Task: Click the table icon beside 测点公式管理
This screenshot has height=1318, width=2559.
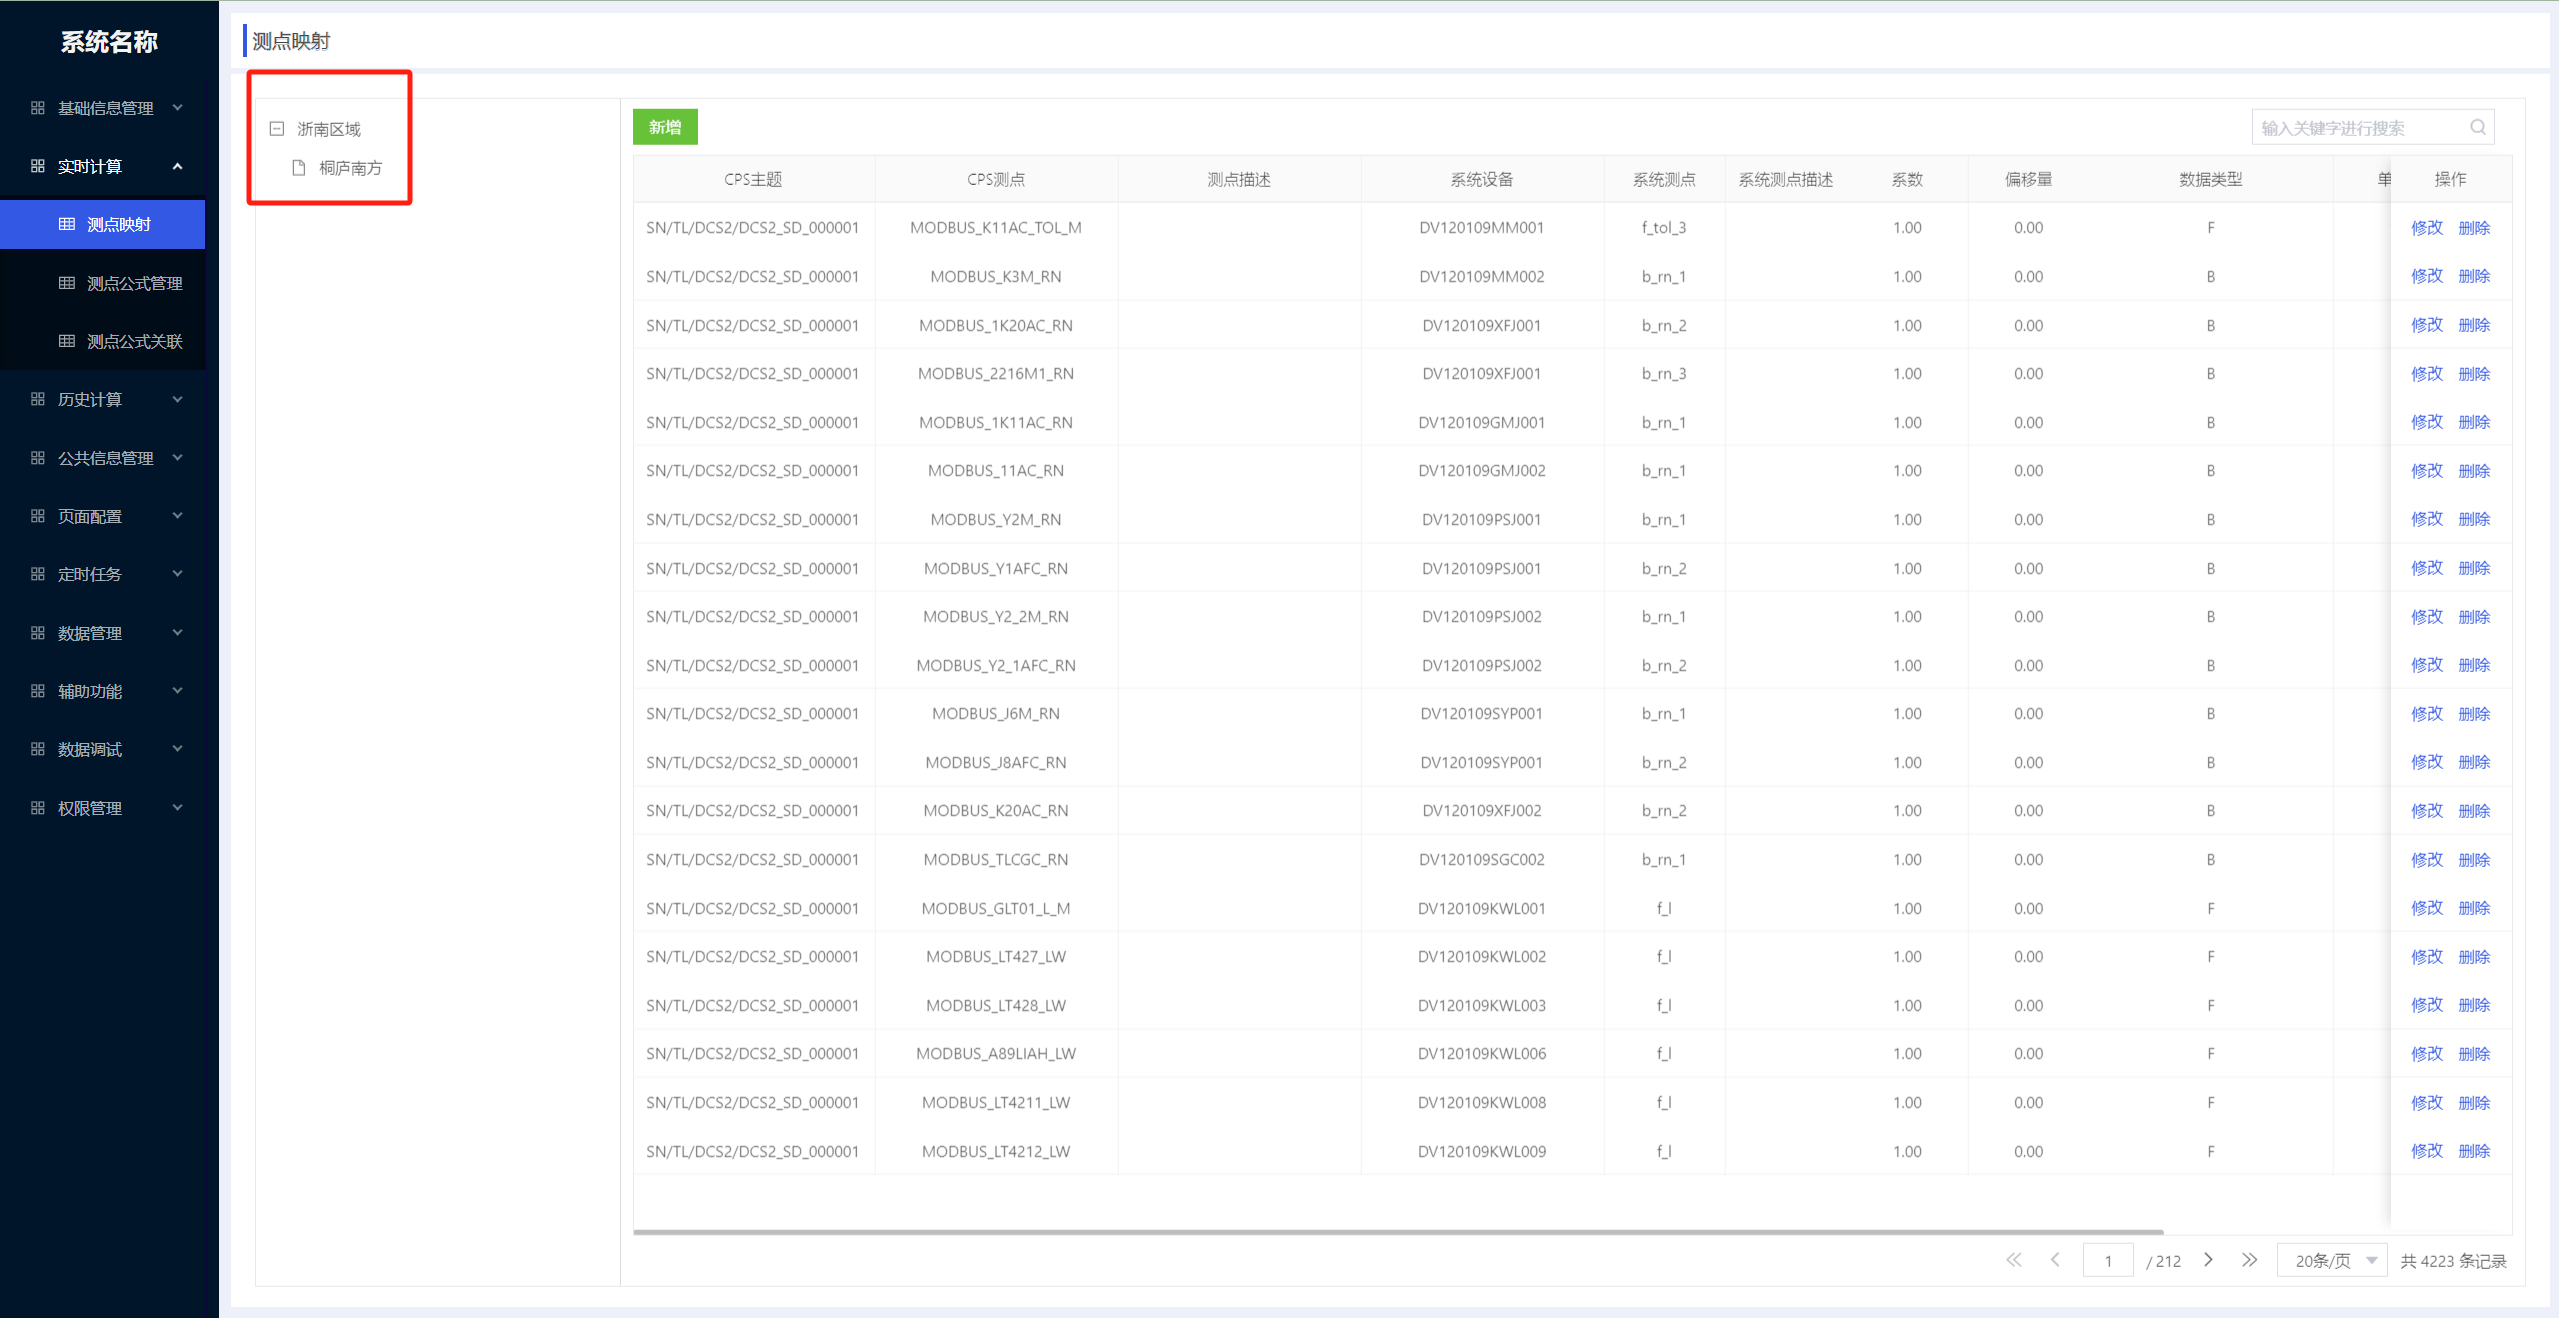Action: (x=67, y=283)
